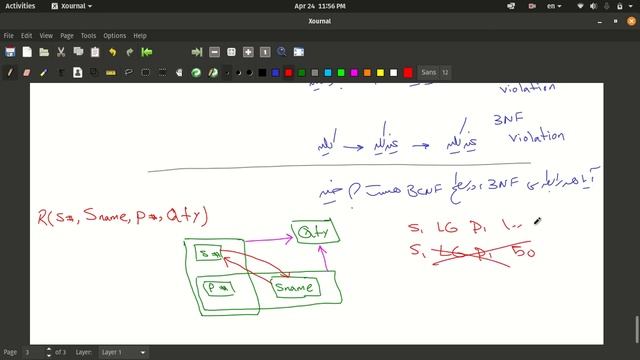This screenshot has width=640, height=360.
Task: Select the Pen tool
Action: tap(10, 73)
